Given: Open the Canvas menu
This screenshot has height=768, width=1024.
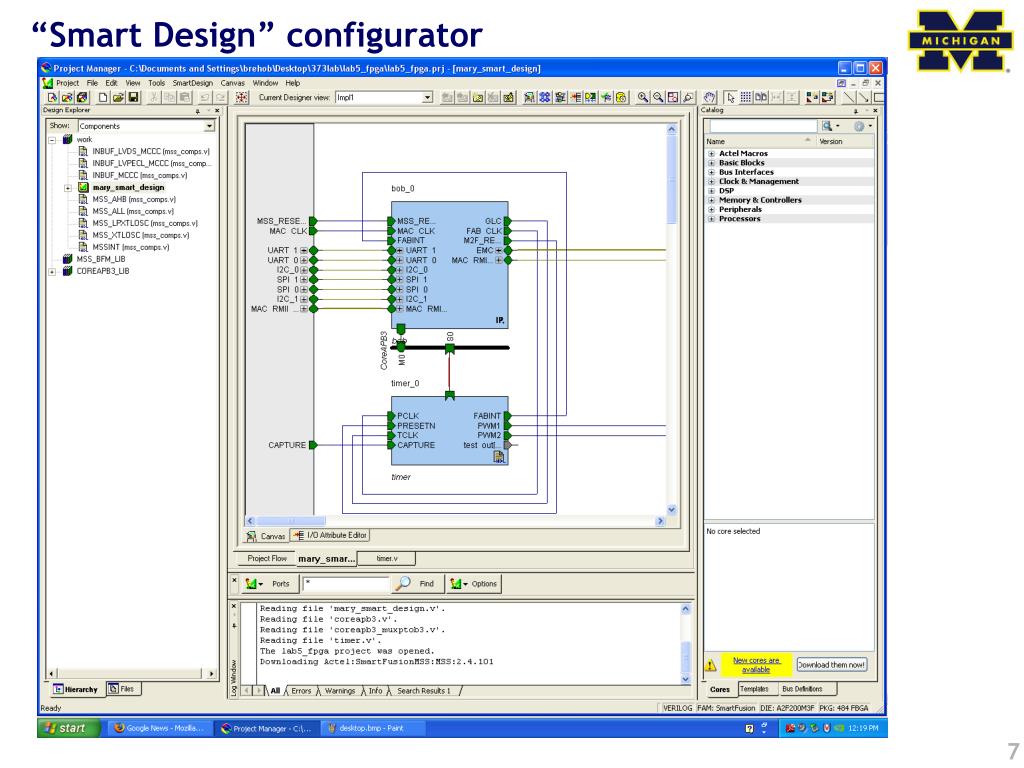Looking at the screenshot, I should click(232, 83).
